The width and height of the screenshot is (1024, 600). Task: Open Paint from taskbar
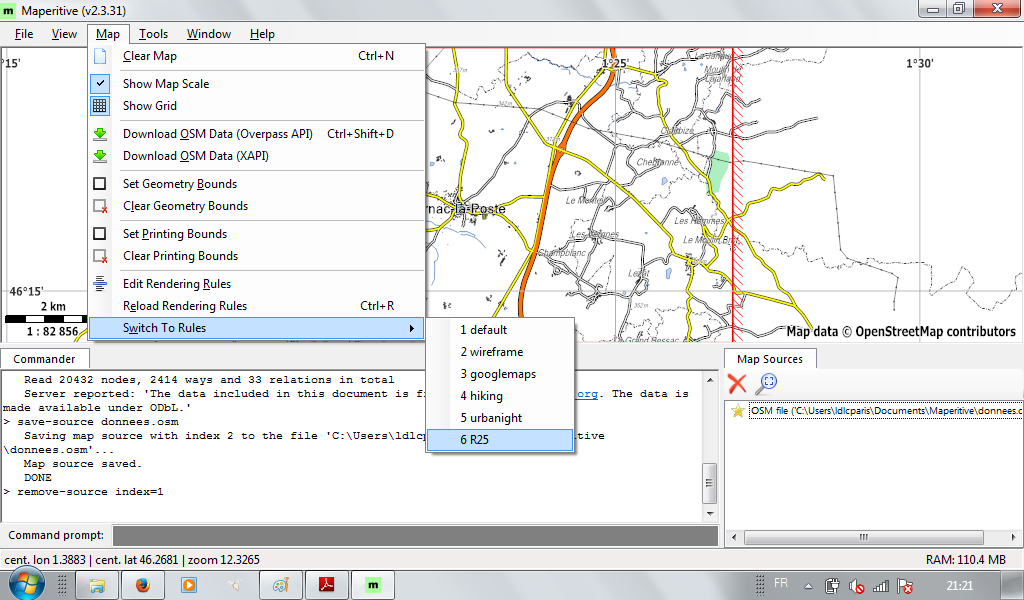coord(281,585)
